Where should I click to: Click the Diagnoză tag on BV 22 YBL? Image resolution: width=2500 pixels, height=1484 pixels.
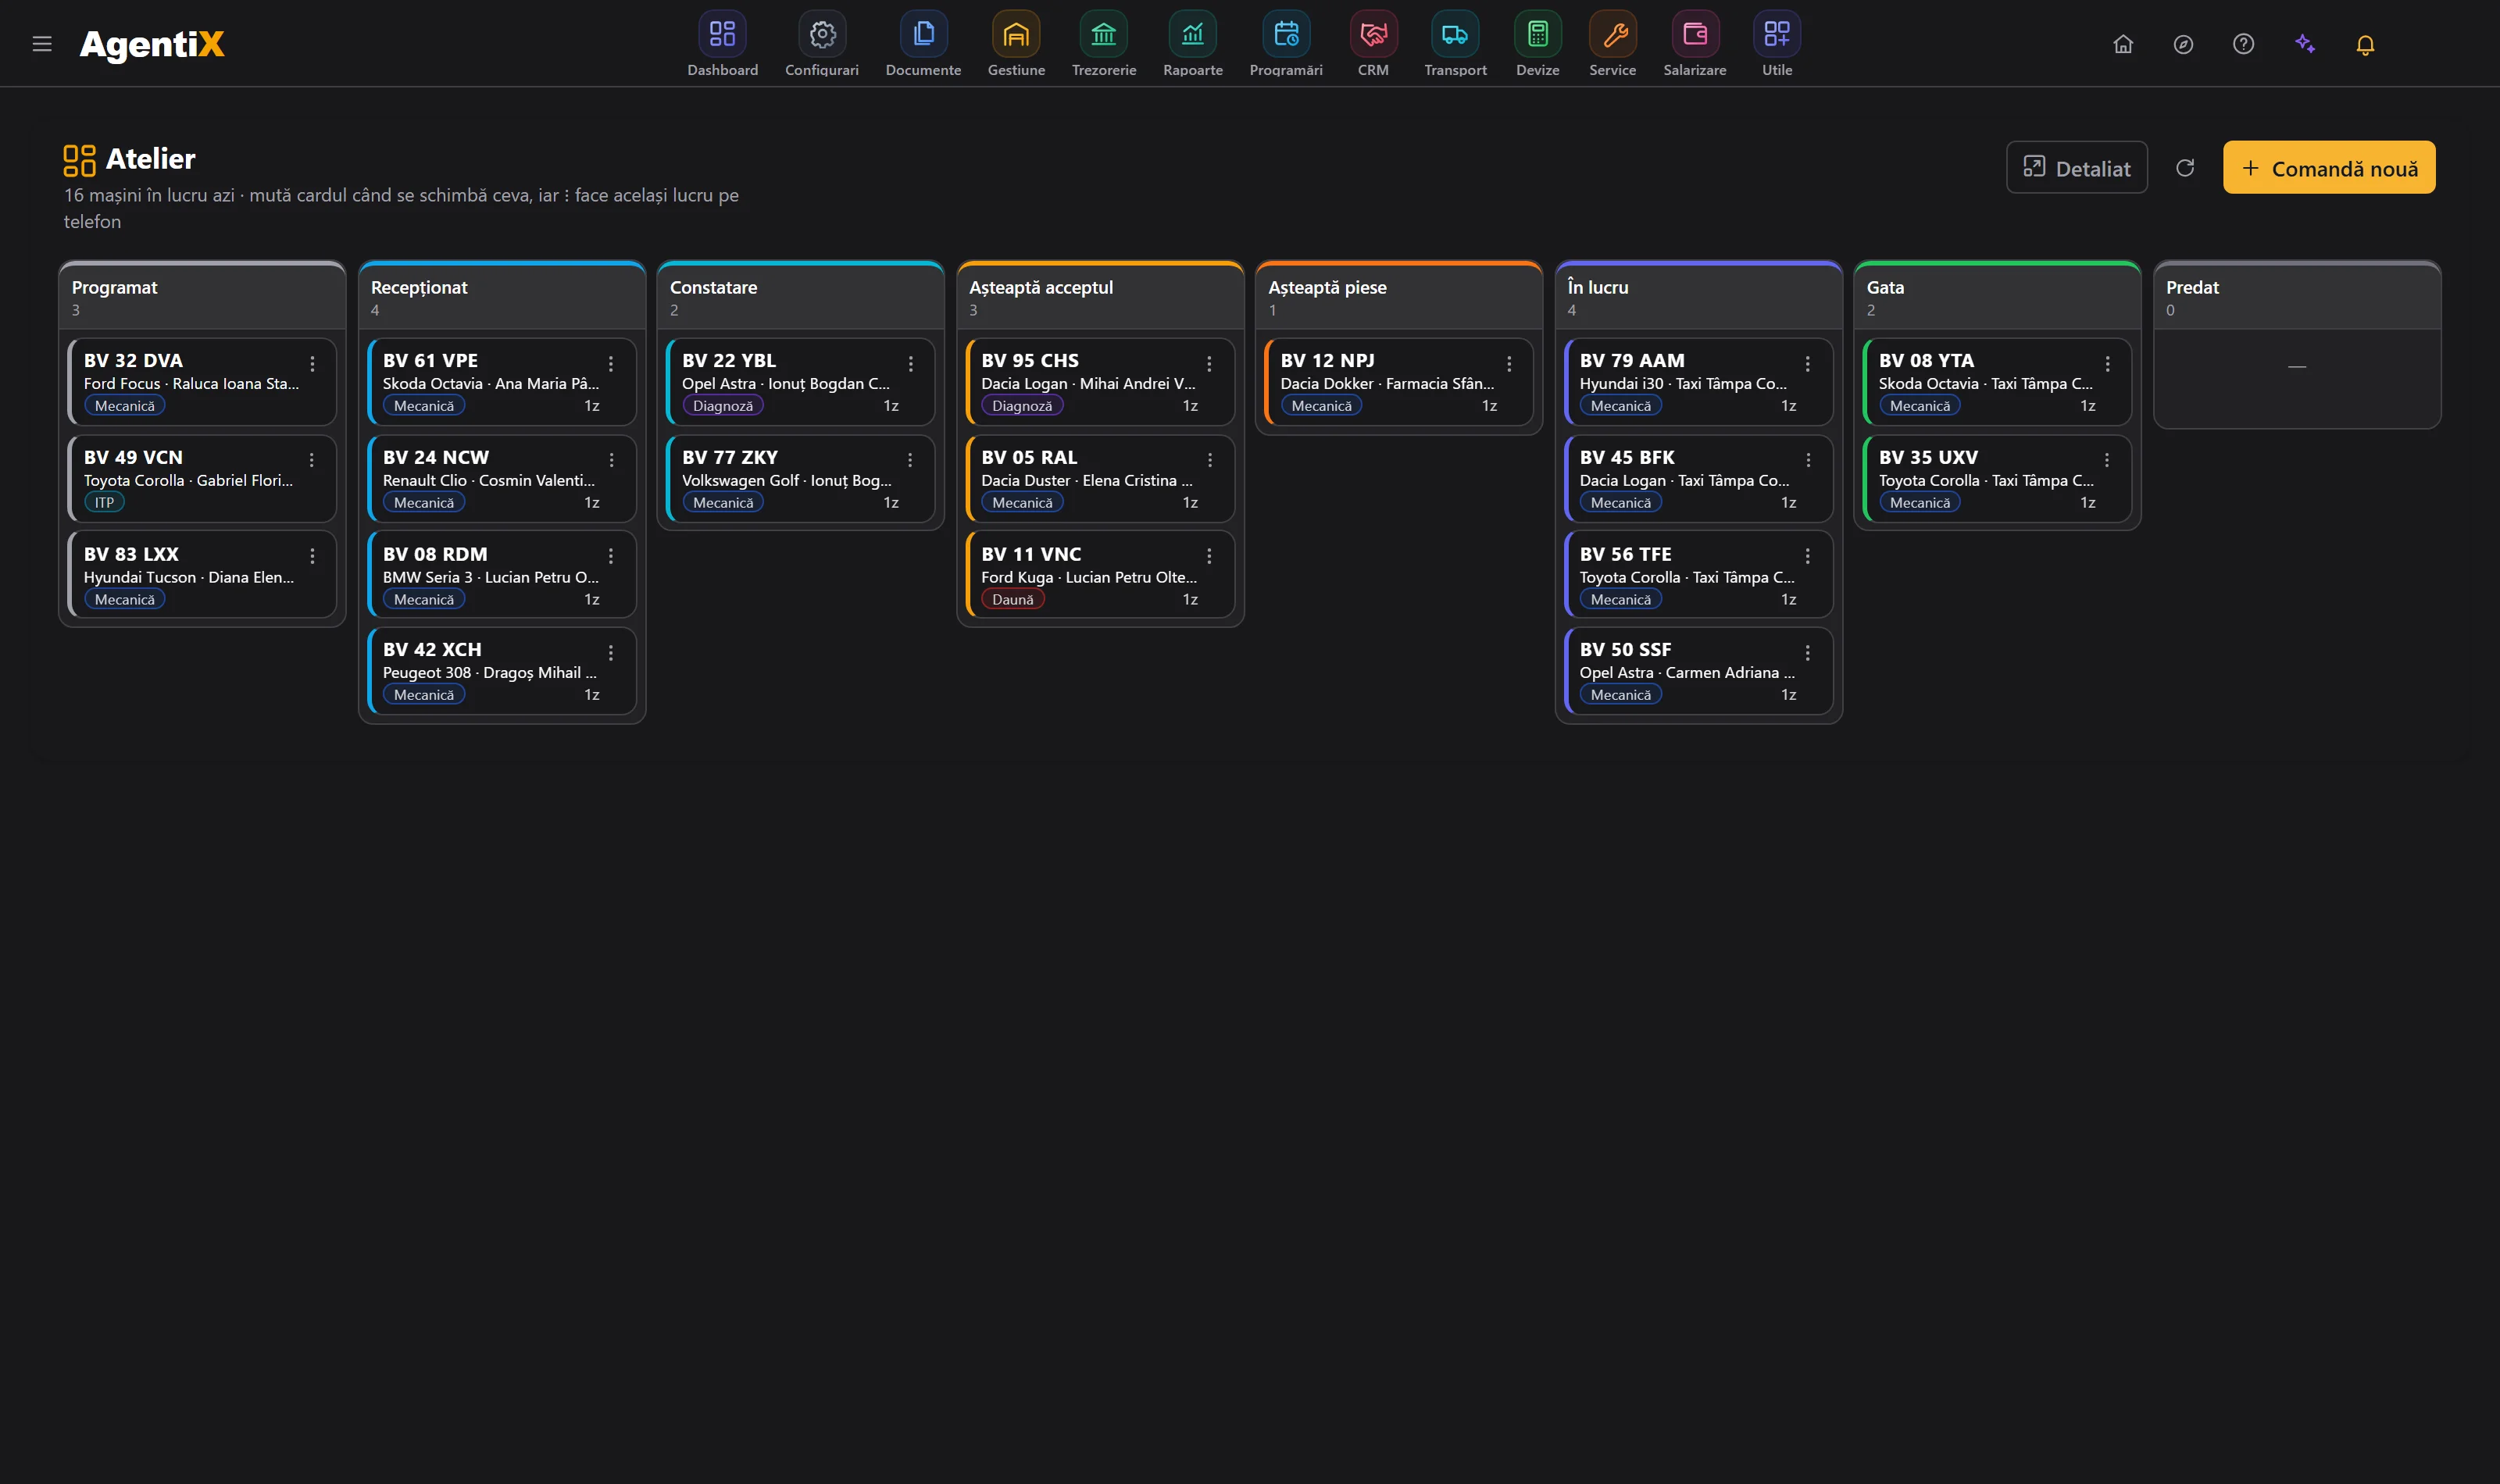[722, 405]
